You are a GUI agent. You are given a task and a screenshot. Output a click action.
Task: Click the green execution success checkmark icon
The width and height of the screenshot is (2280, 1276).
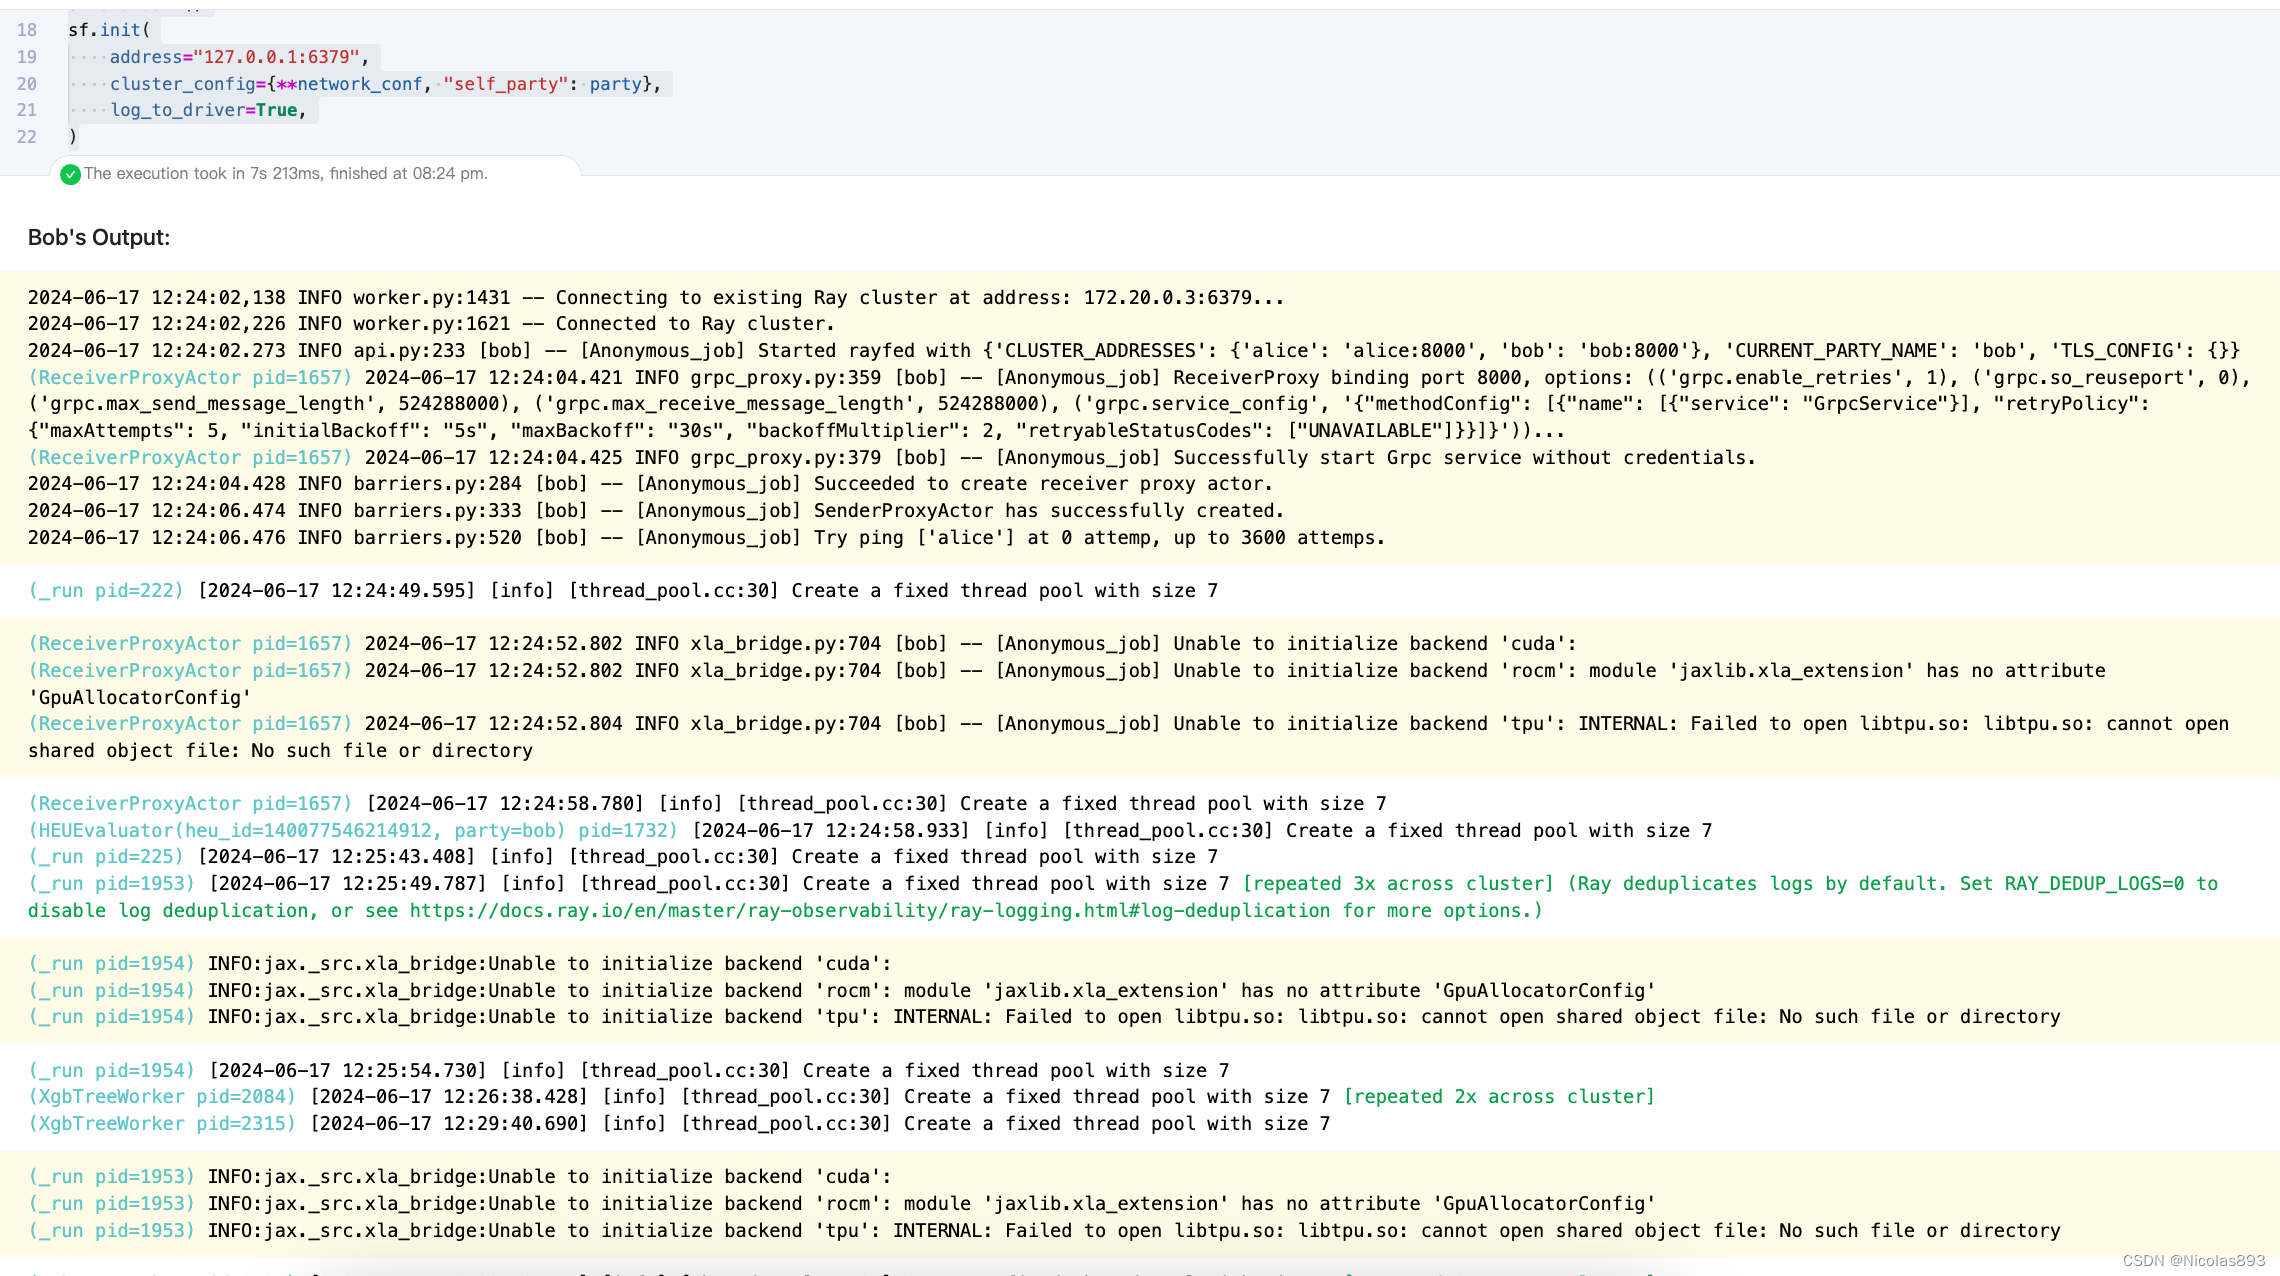point(70,174)
